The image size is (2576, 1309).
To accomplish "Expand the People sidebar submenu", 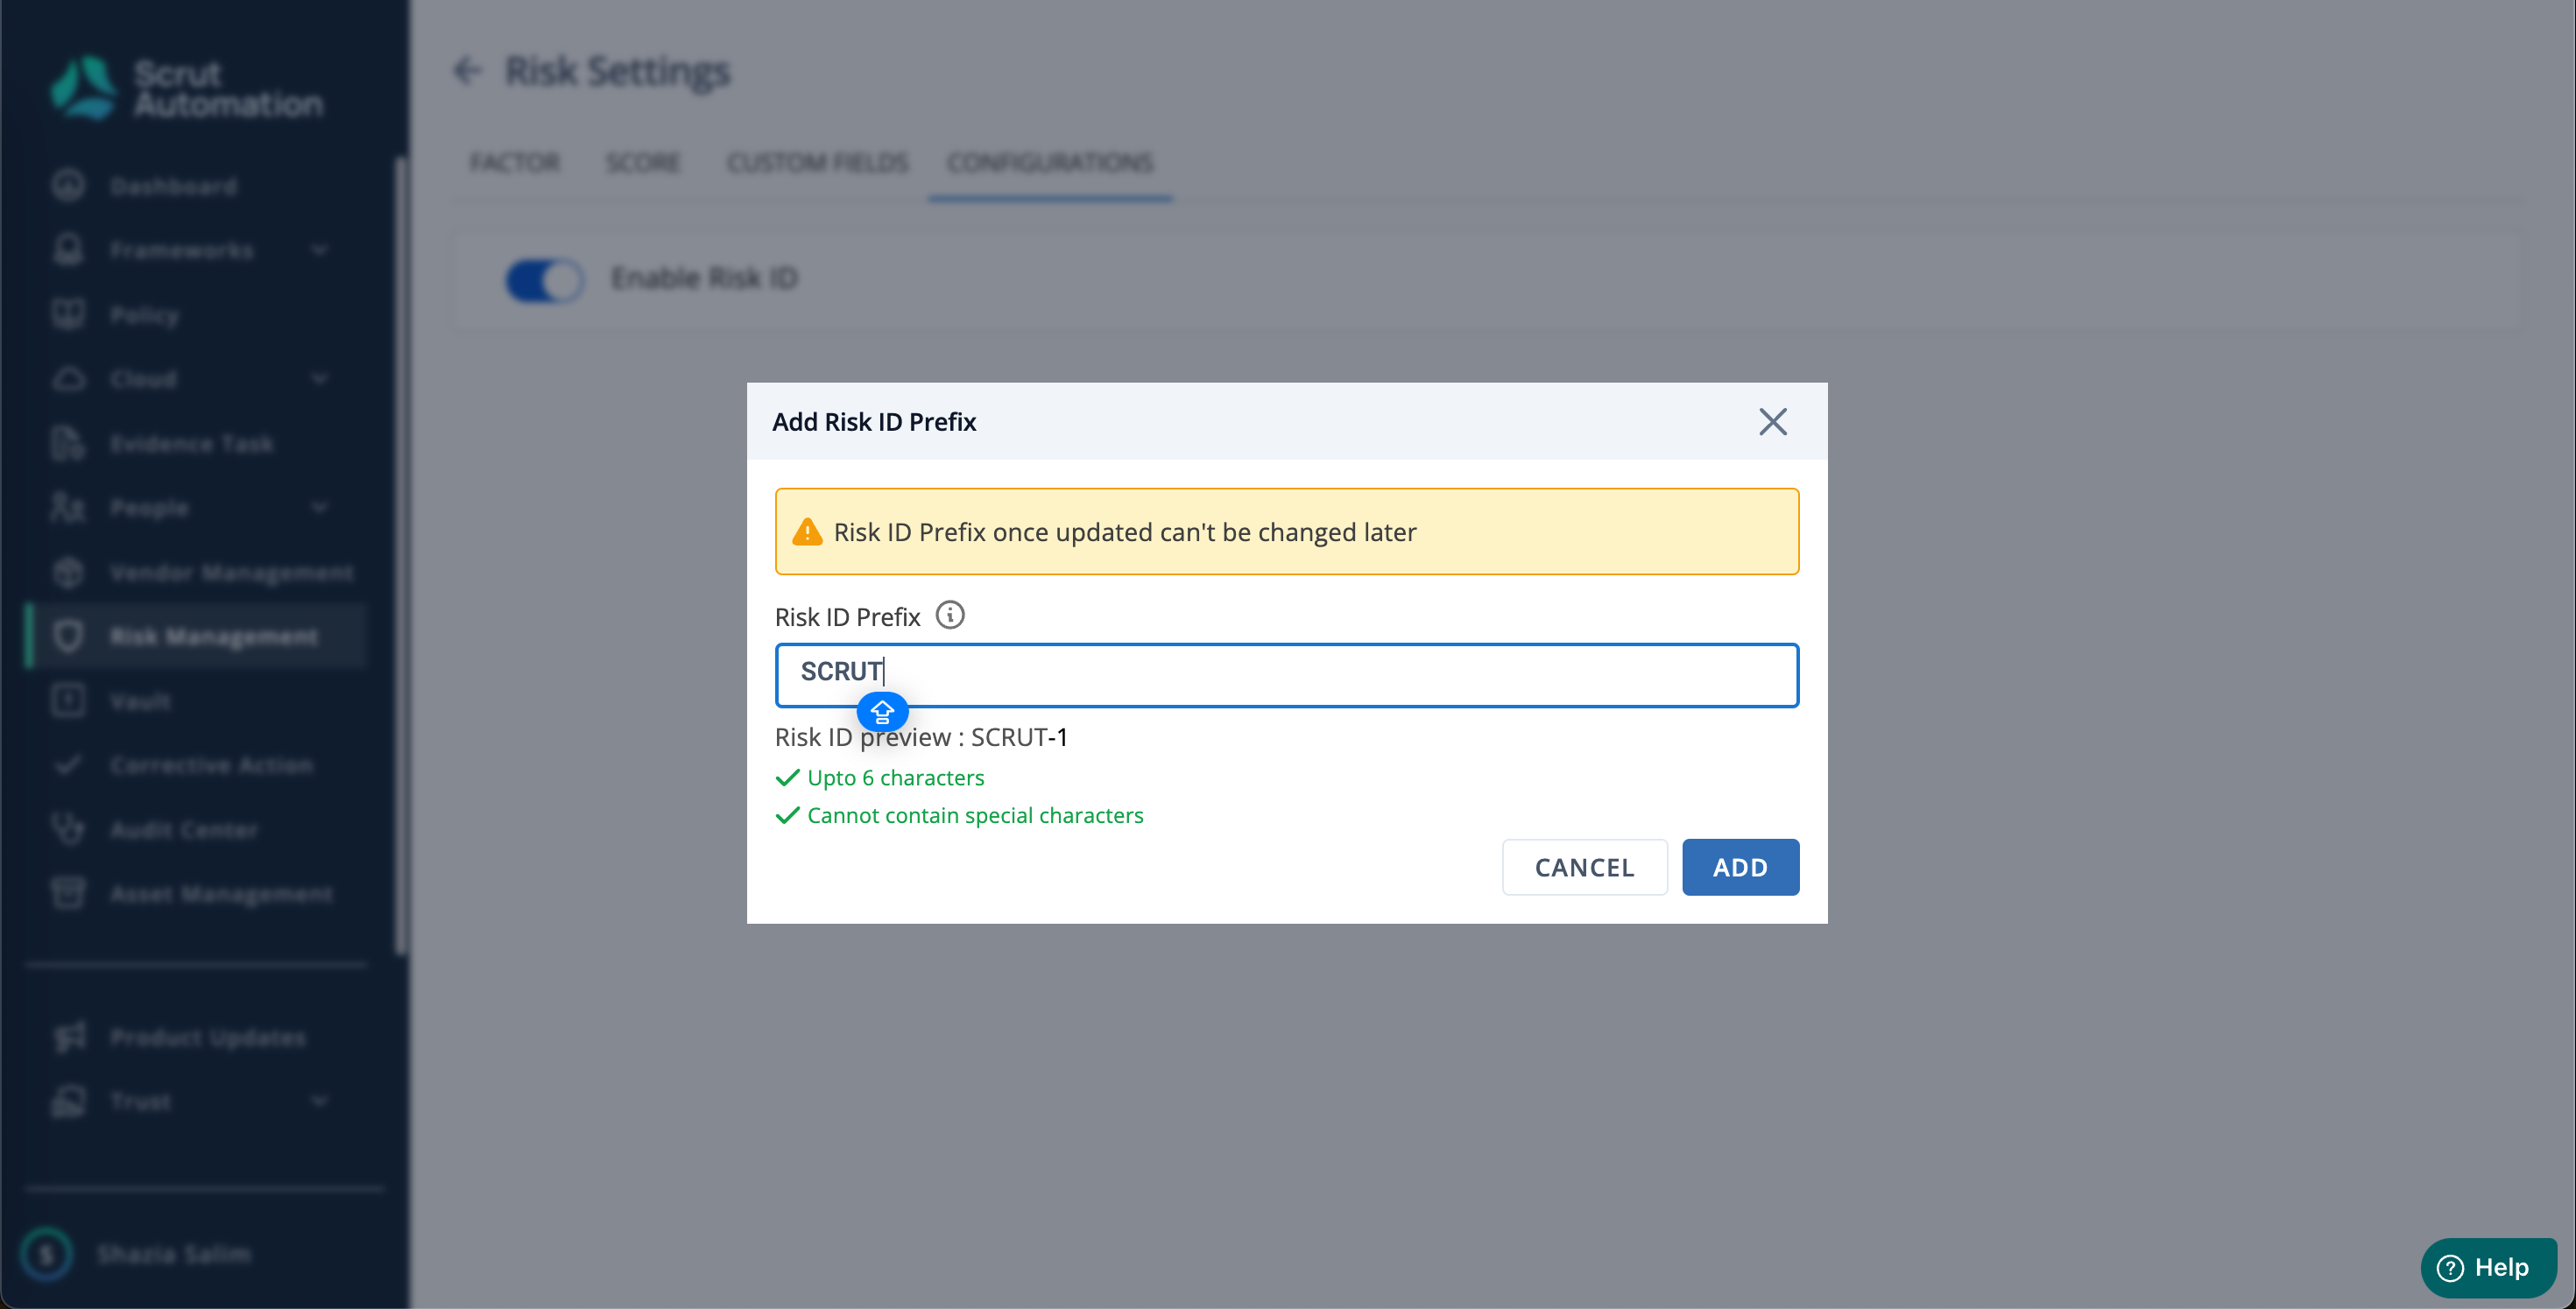I will 319,507.
